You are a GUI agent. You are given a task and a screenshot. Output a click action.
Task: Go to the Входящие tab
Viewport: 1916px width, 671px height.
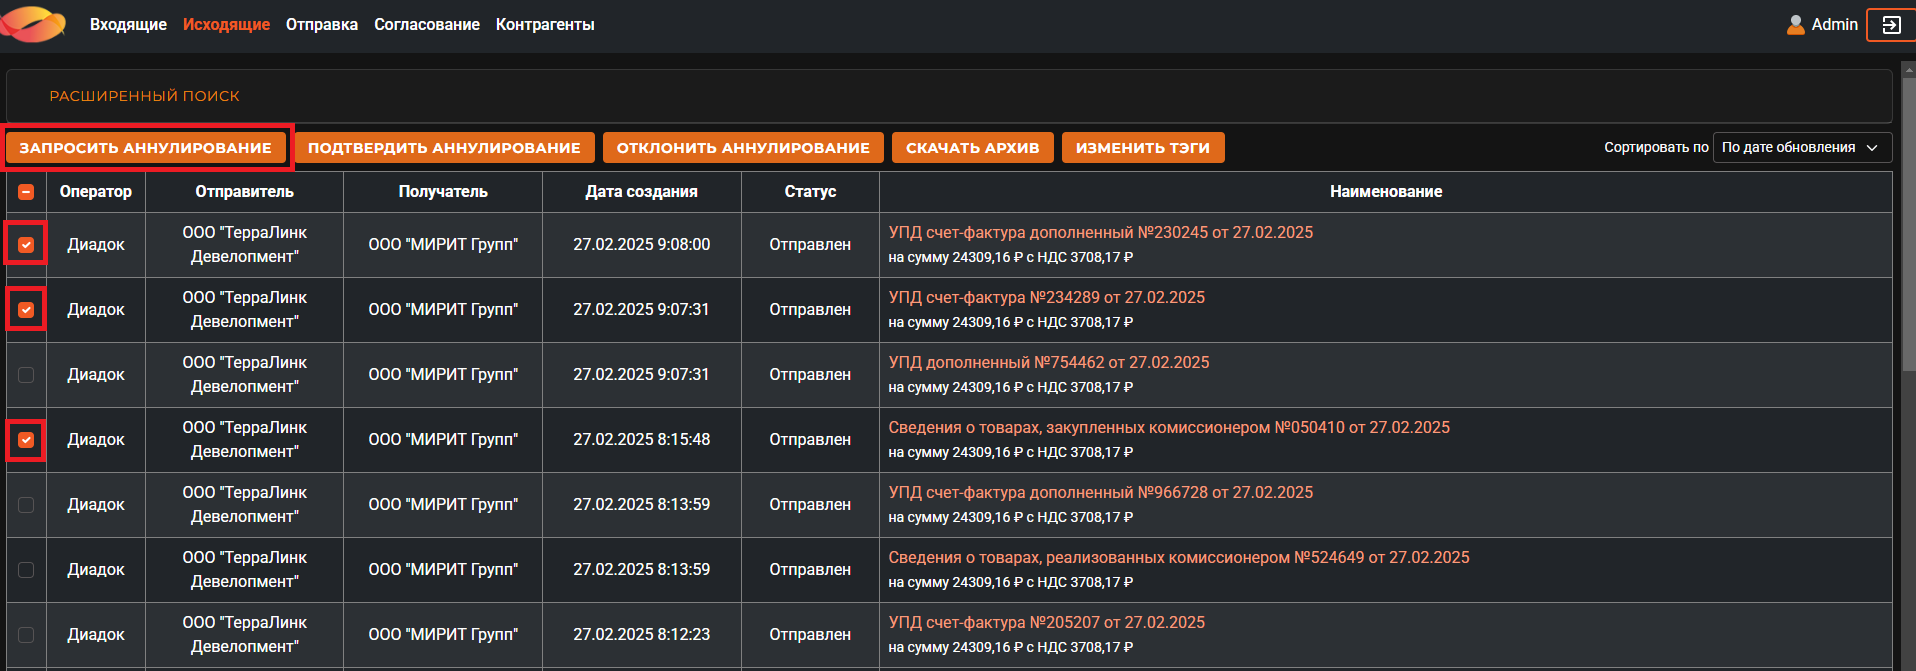(x=128, y=24)
